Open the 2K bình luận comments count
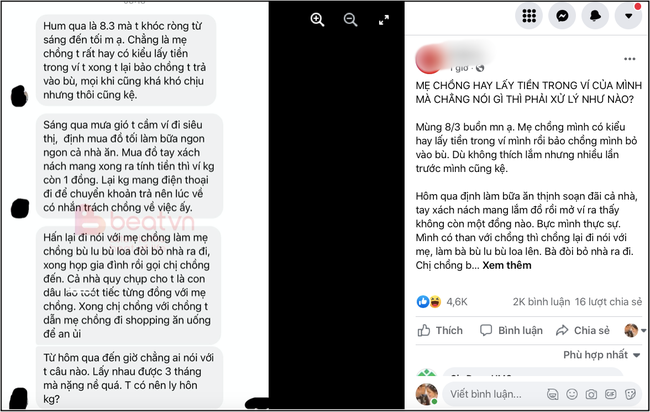The width and height of the screenshot is (650, 412). pos(541,302)
